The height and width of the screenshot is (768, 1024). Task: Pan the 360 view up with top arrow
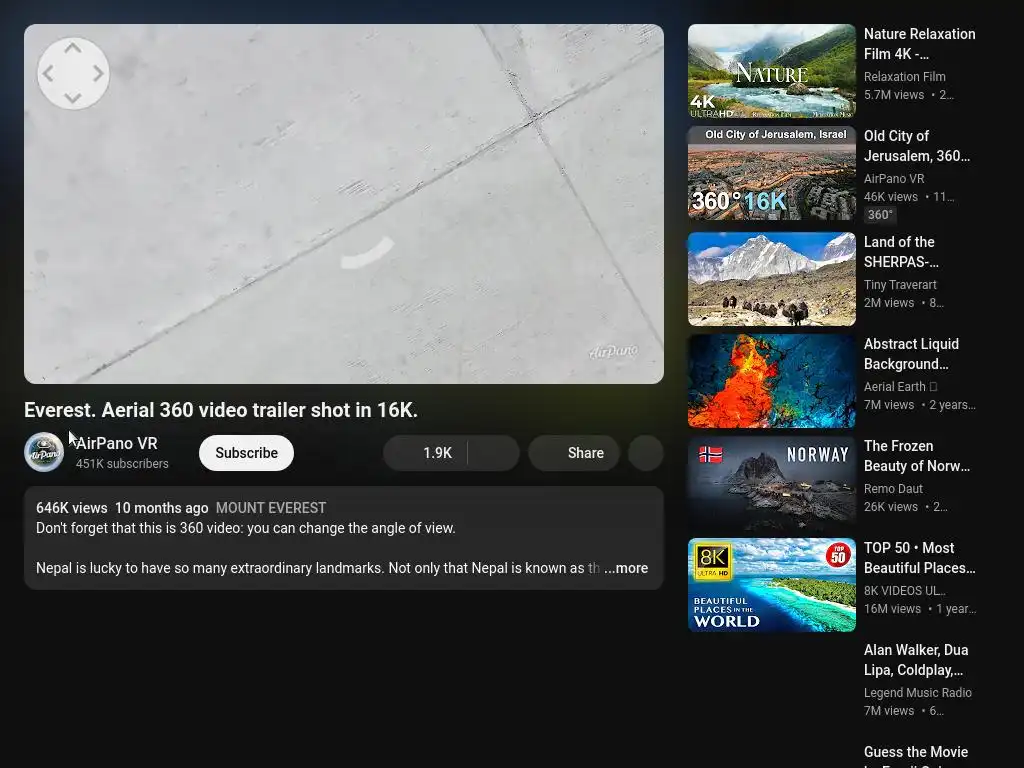tap(73, 48)
